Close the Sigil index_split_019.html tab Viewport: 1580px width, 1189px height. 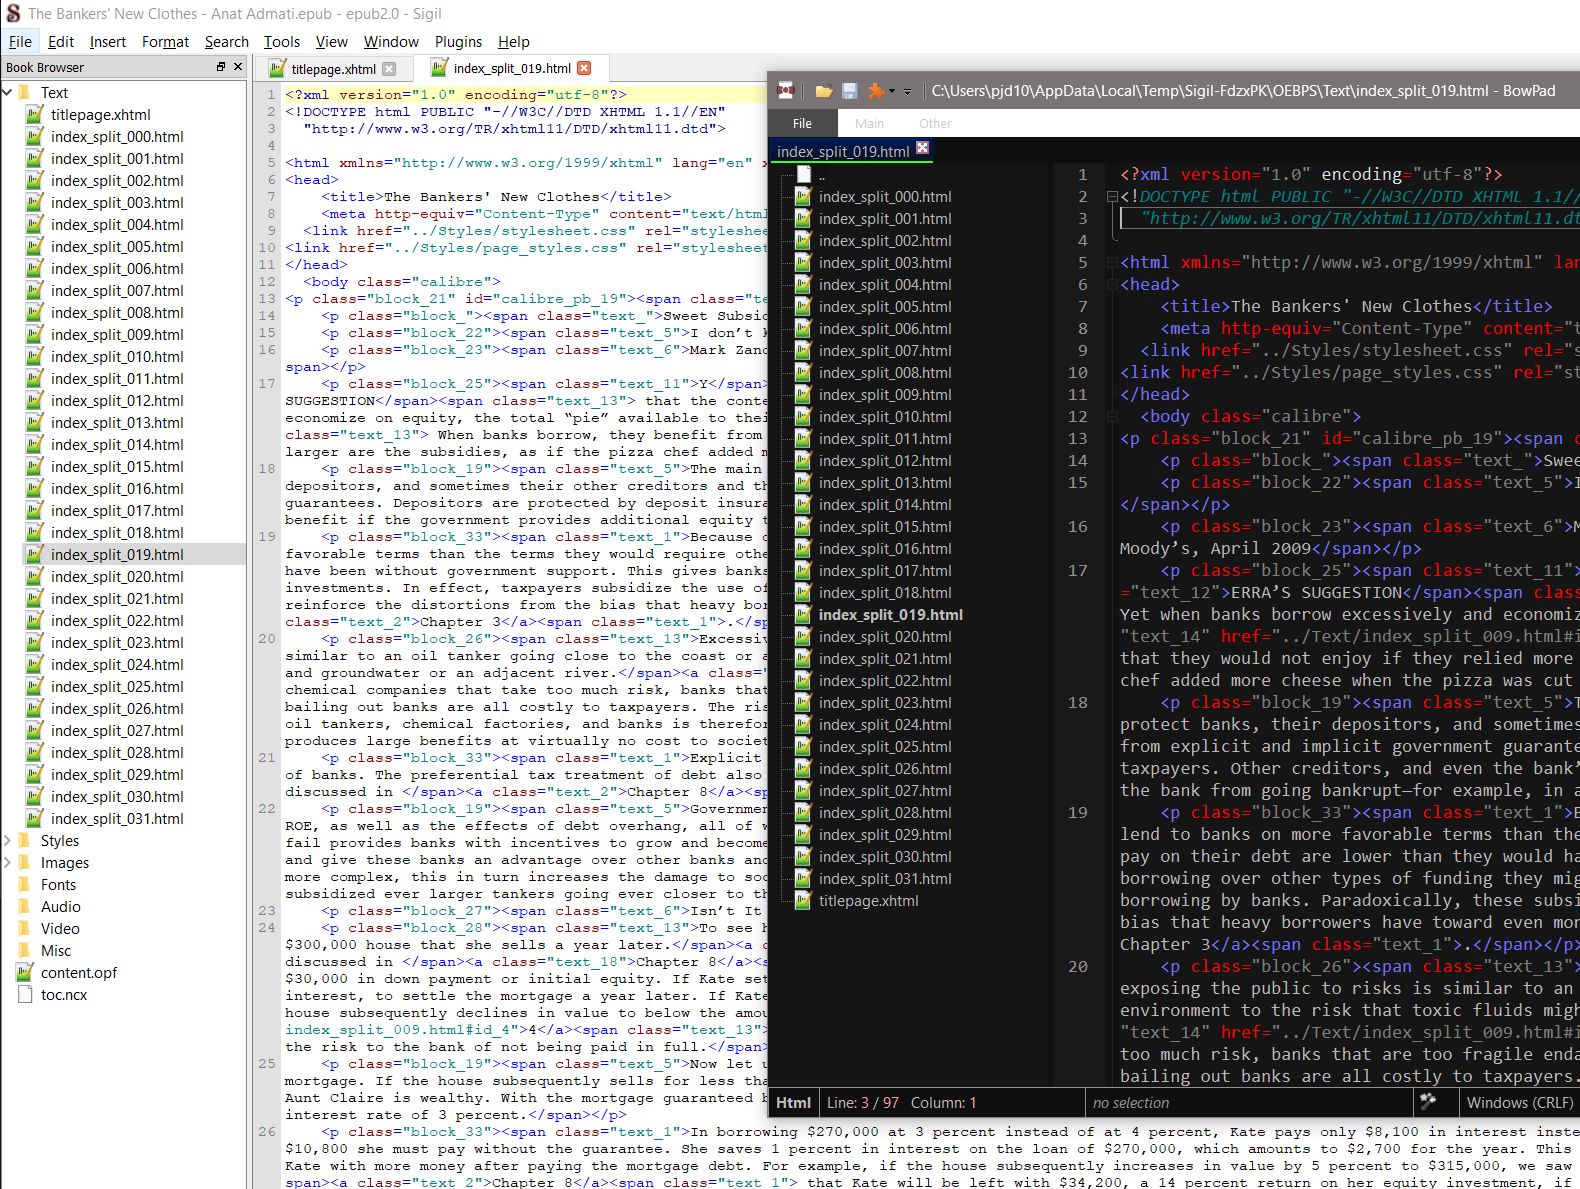[584, 68]
